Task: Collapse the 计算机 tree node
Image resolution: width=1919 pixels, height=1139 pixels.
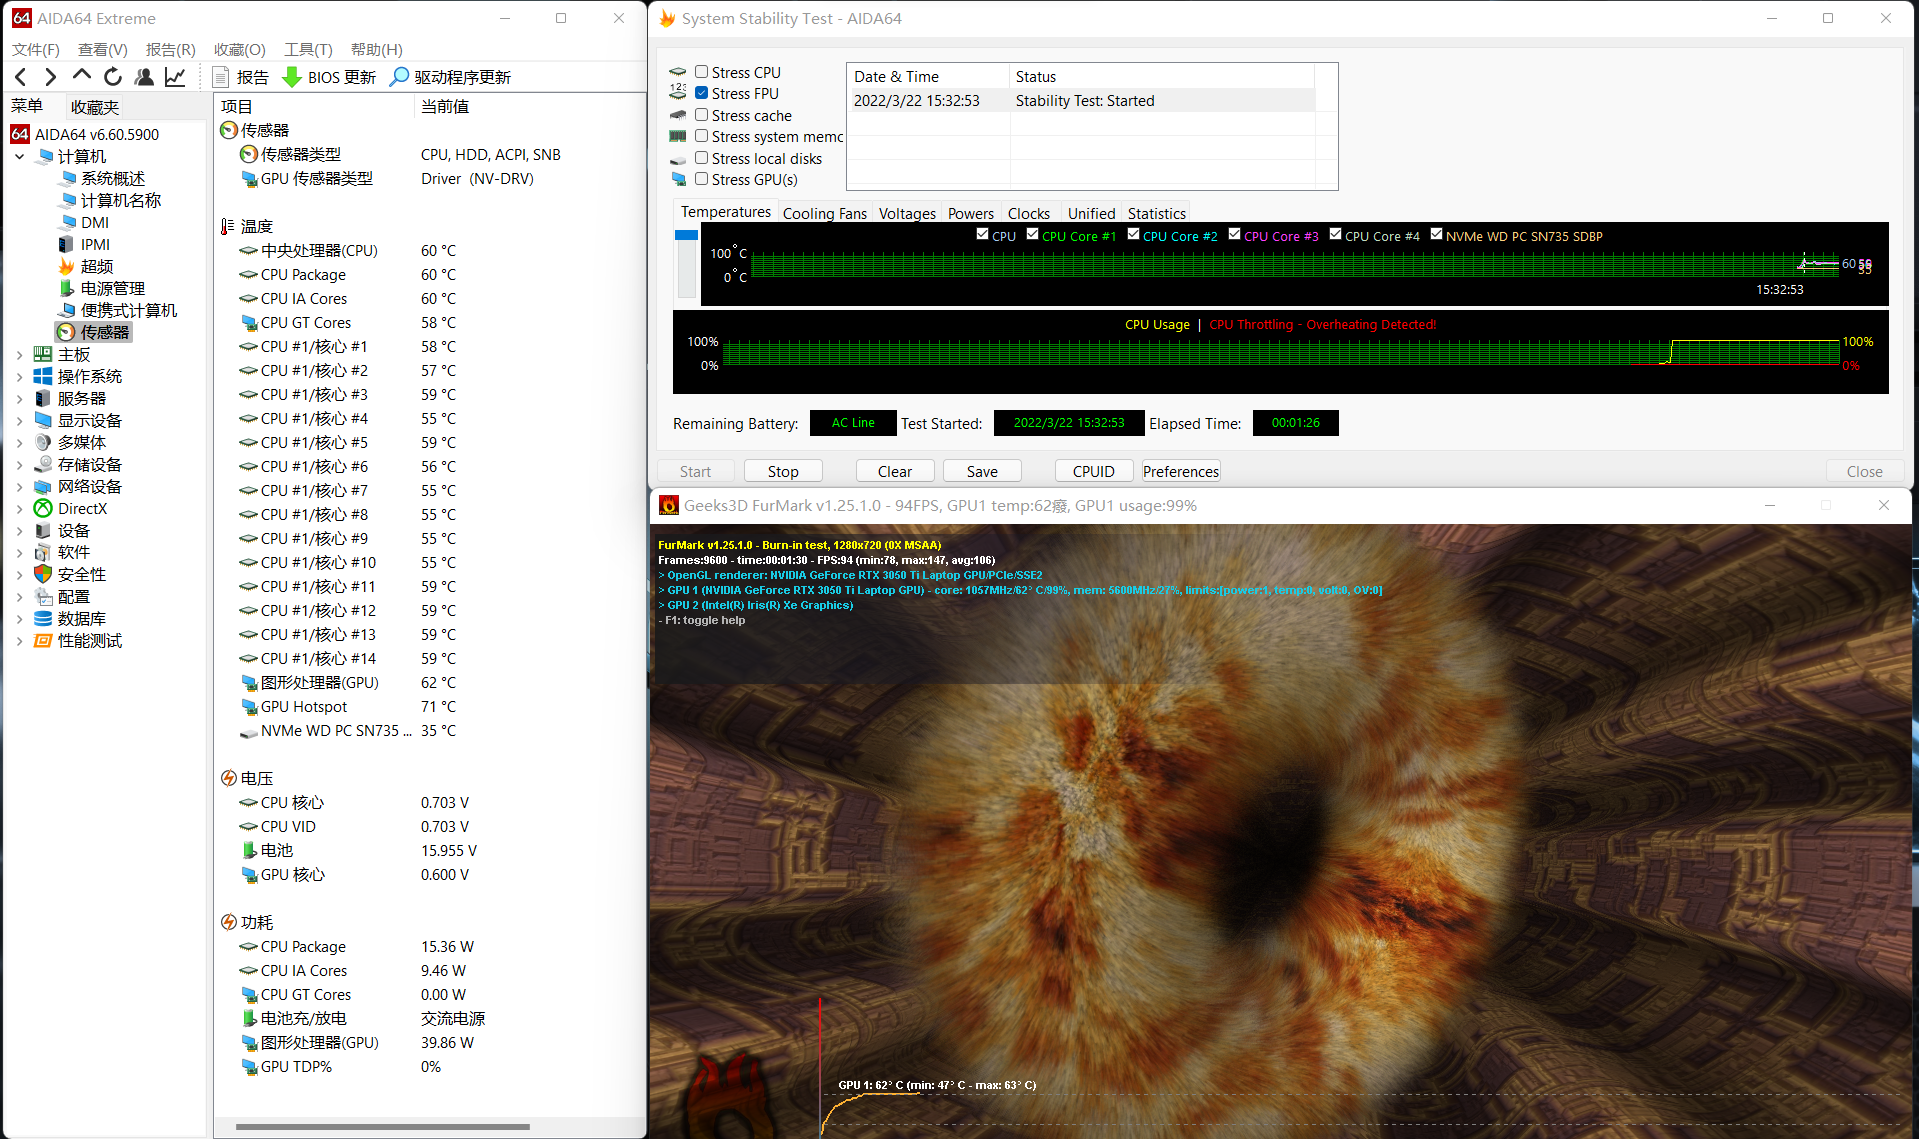Action: (x=19, y=156)
